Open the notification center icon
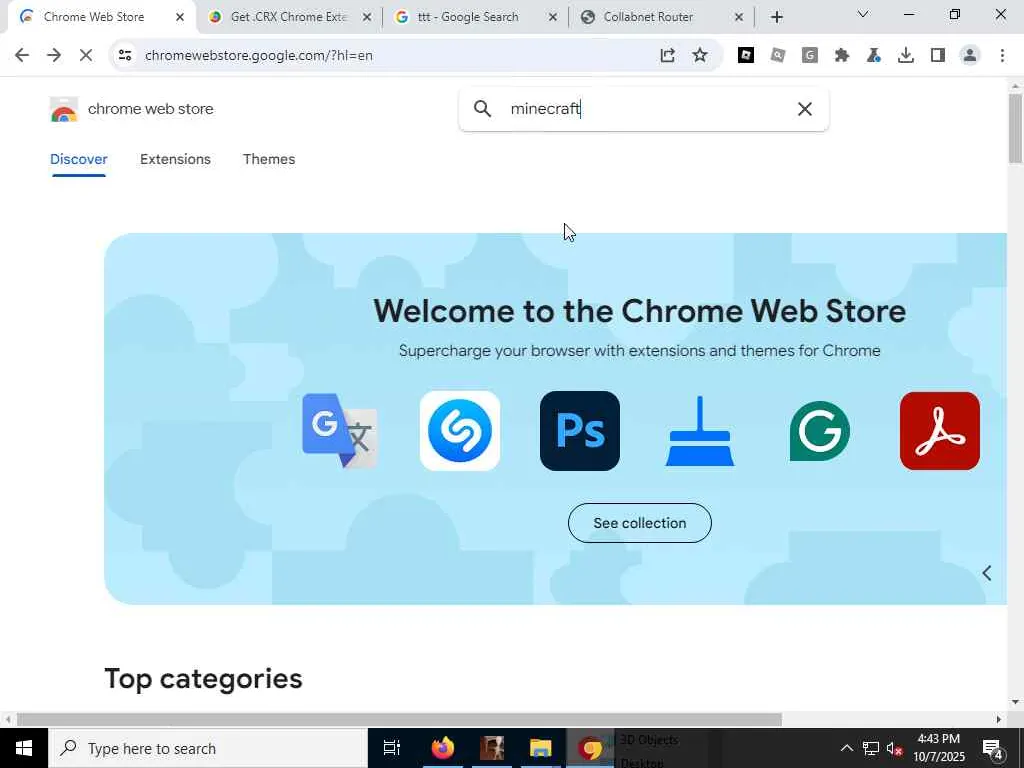1024x768 pixels. click(x=993, y=748)
